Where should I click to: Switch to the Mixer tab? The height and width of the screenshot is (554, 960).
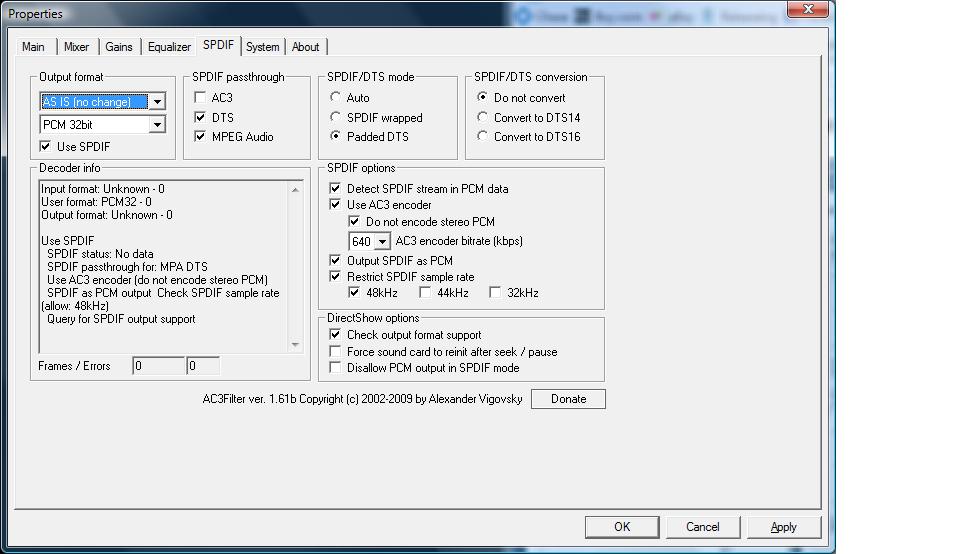click(76, 47)
